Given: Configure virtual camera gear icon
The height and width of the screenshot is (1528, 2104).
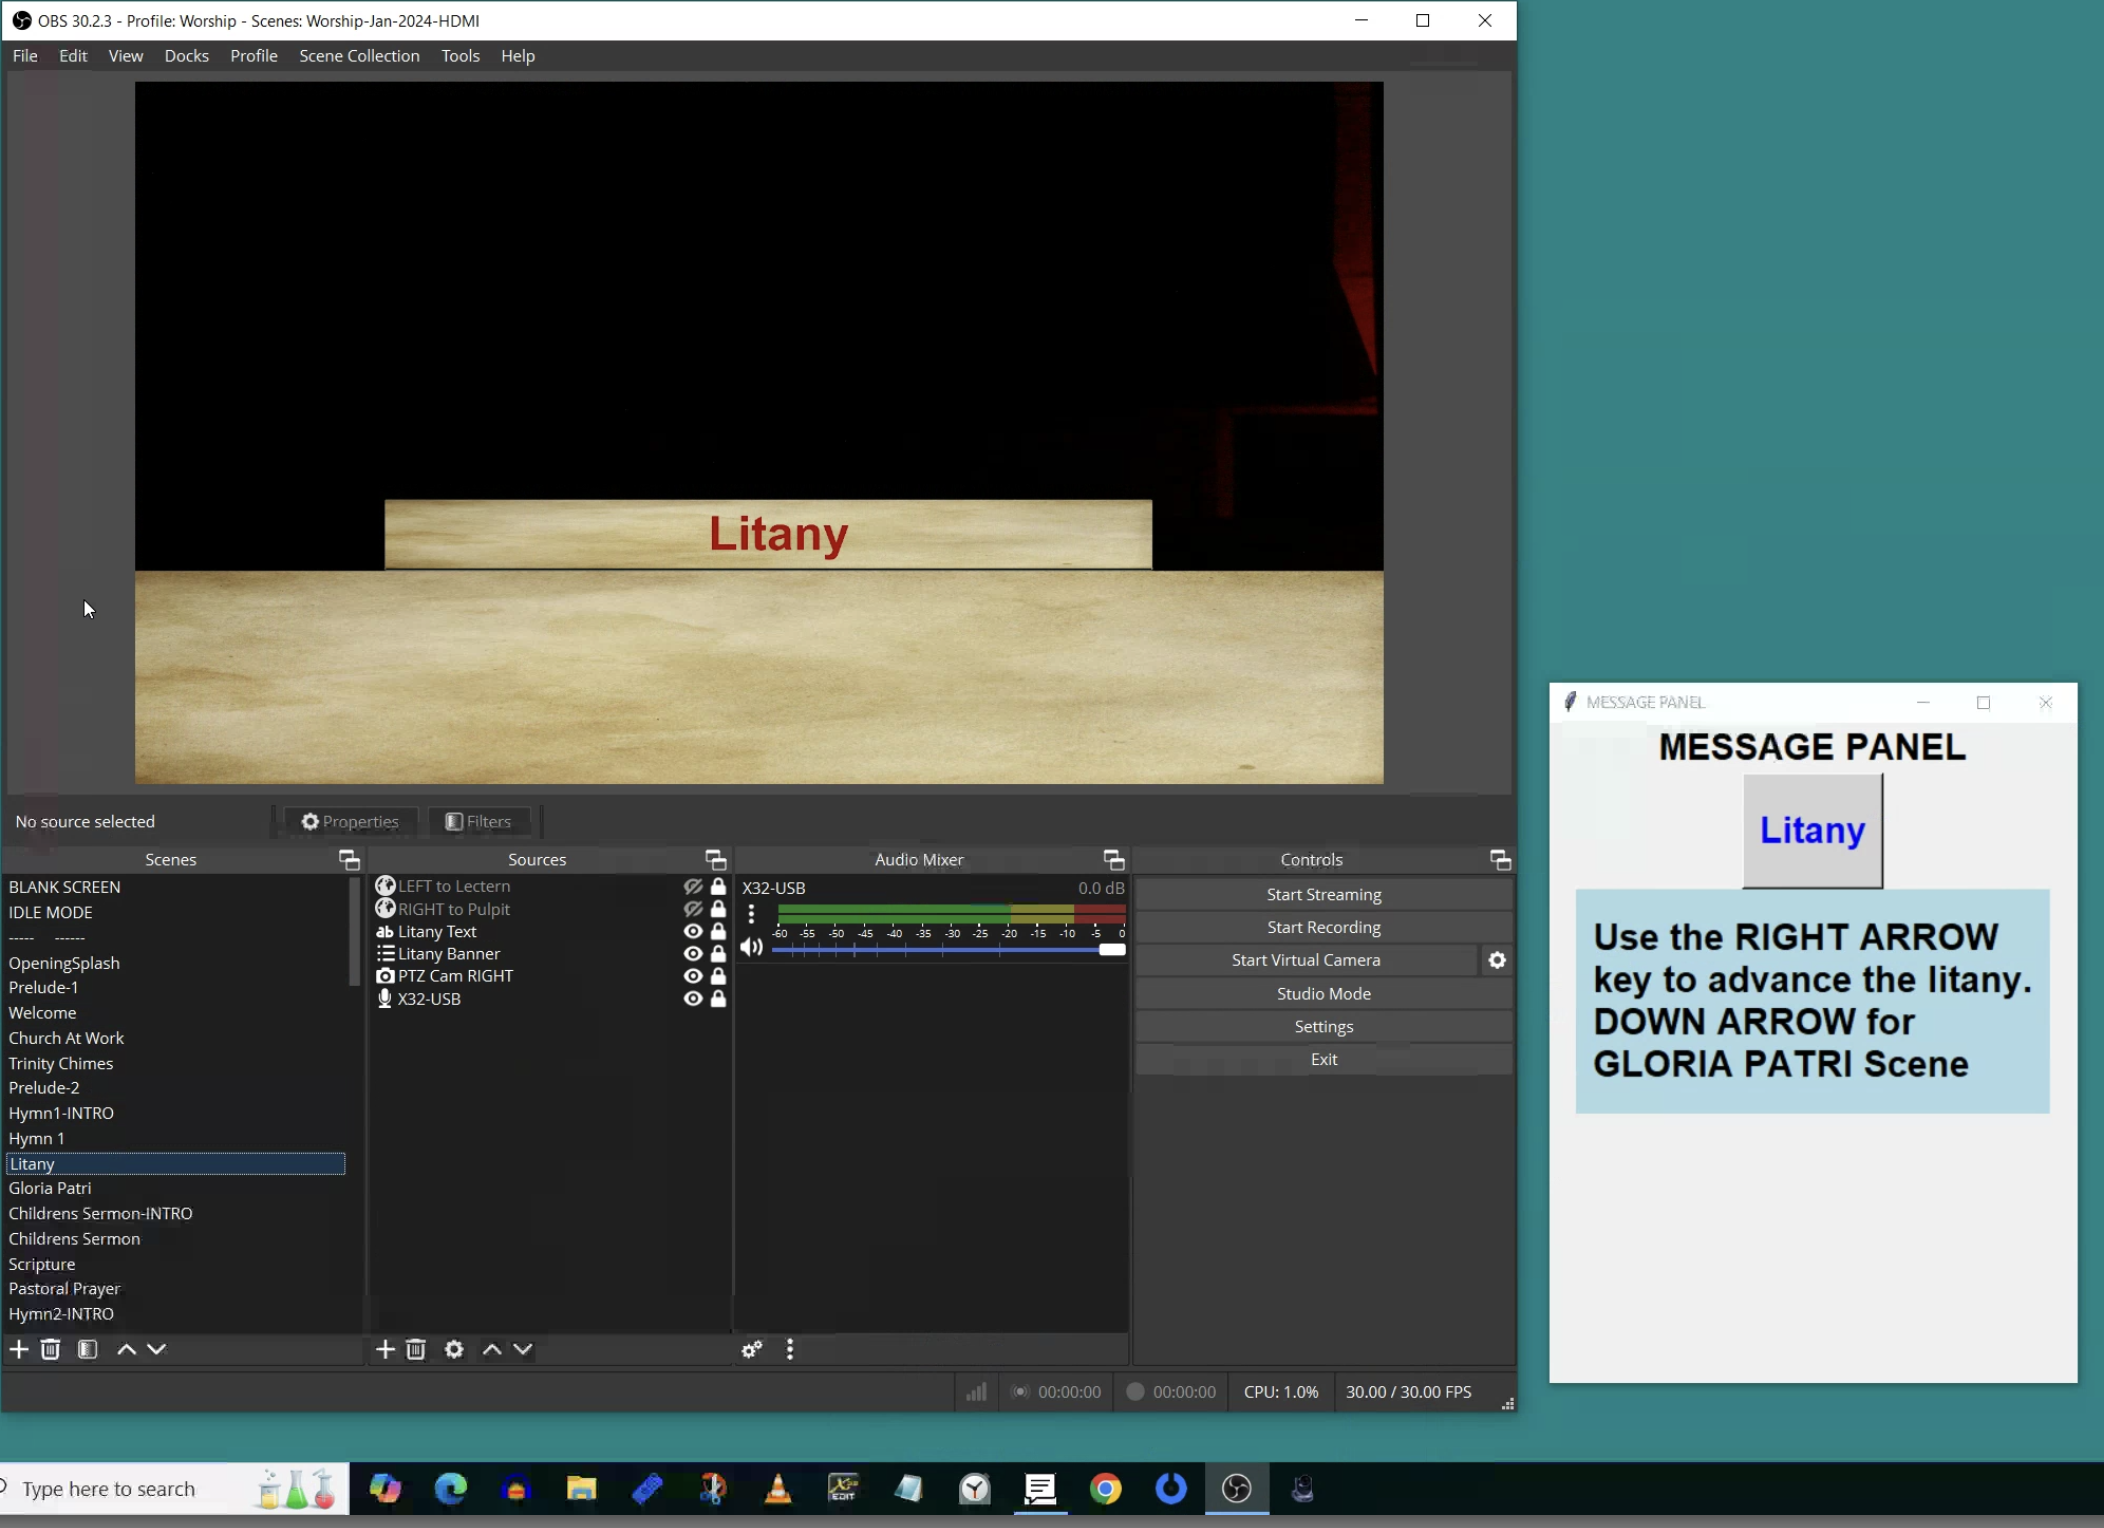Looking at the screenshot, I should click(1497, 960).
